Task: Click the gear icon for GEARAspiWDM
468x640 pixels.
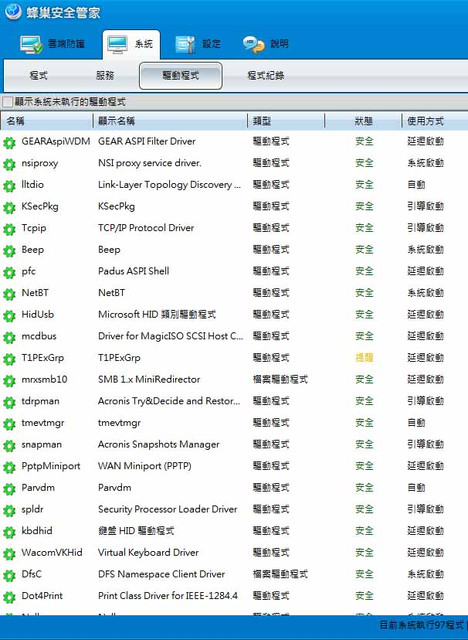Action: click(9, 143)
